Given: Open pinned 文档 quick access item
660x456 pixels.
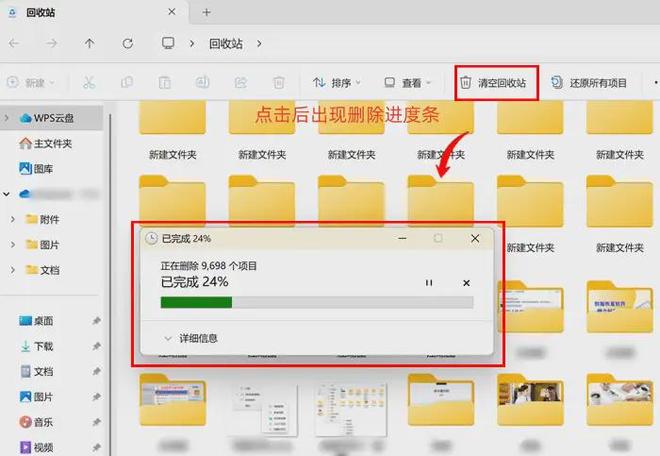Looking at the screenshot, I should pyautogui.click(x=36, y=371).
